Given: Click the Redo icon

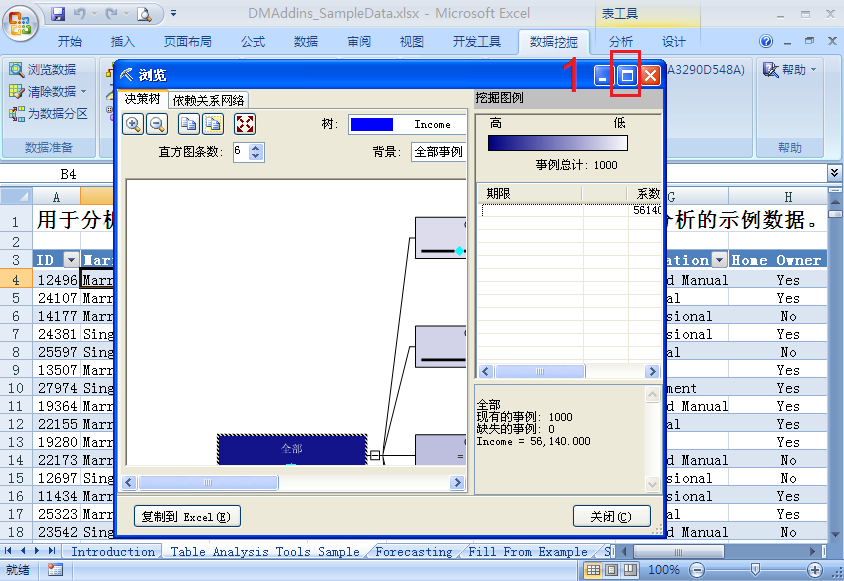Looking at the screenshot, I should [x=111, y=13].
